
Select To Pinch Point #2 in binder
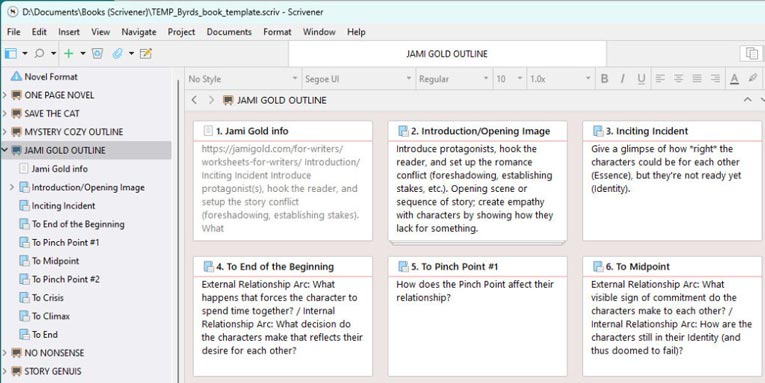click(65, 280)
